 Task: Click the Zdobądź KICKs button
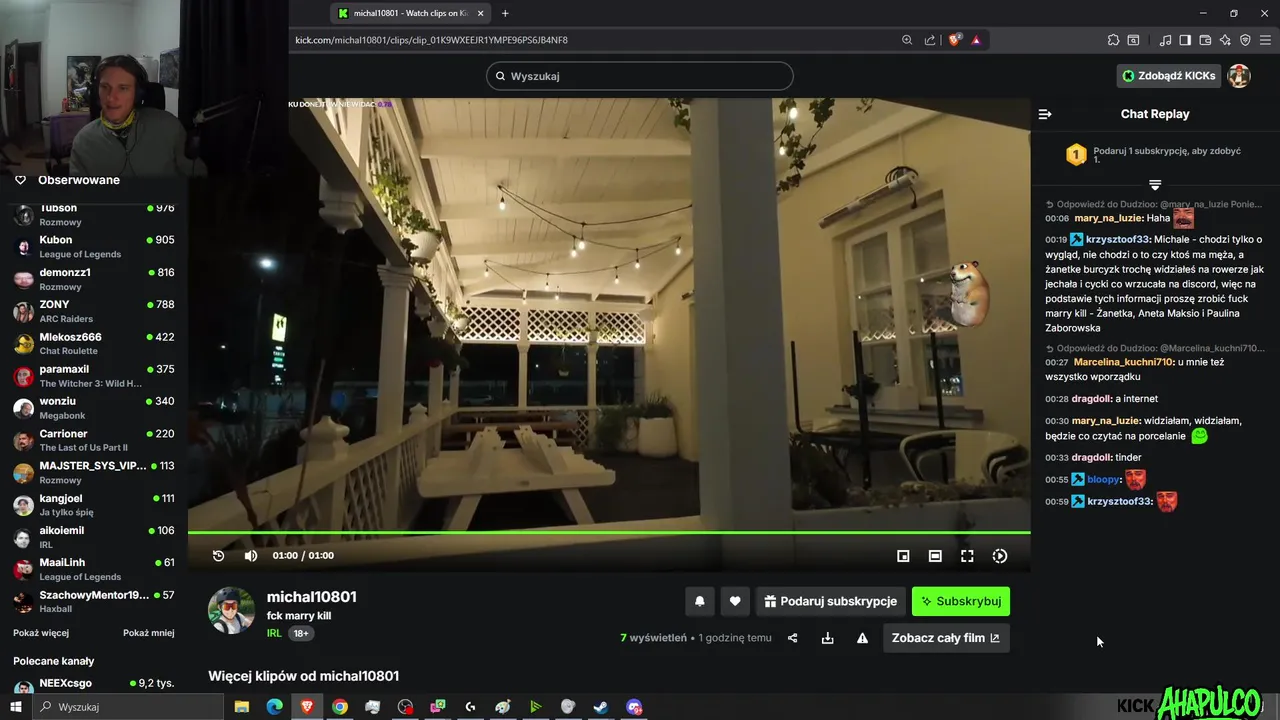click(x=1169, y=76)
